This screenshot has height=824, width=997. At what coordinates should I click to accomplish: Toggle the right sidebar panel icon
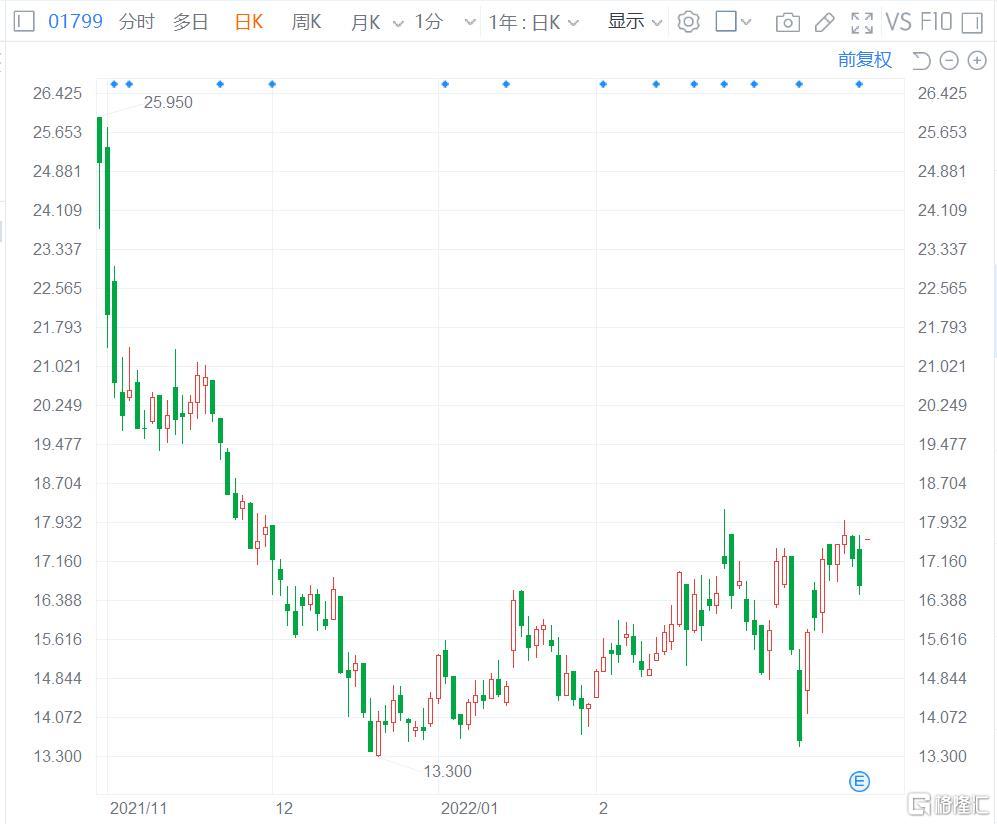(x=971, y=21)
